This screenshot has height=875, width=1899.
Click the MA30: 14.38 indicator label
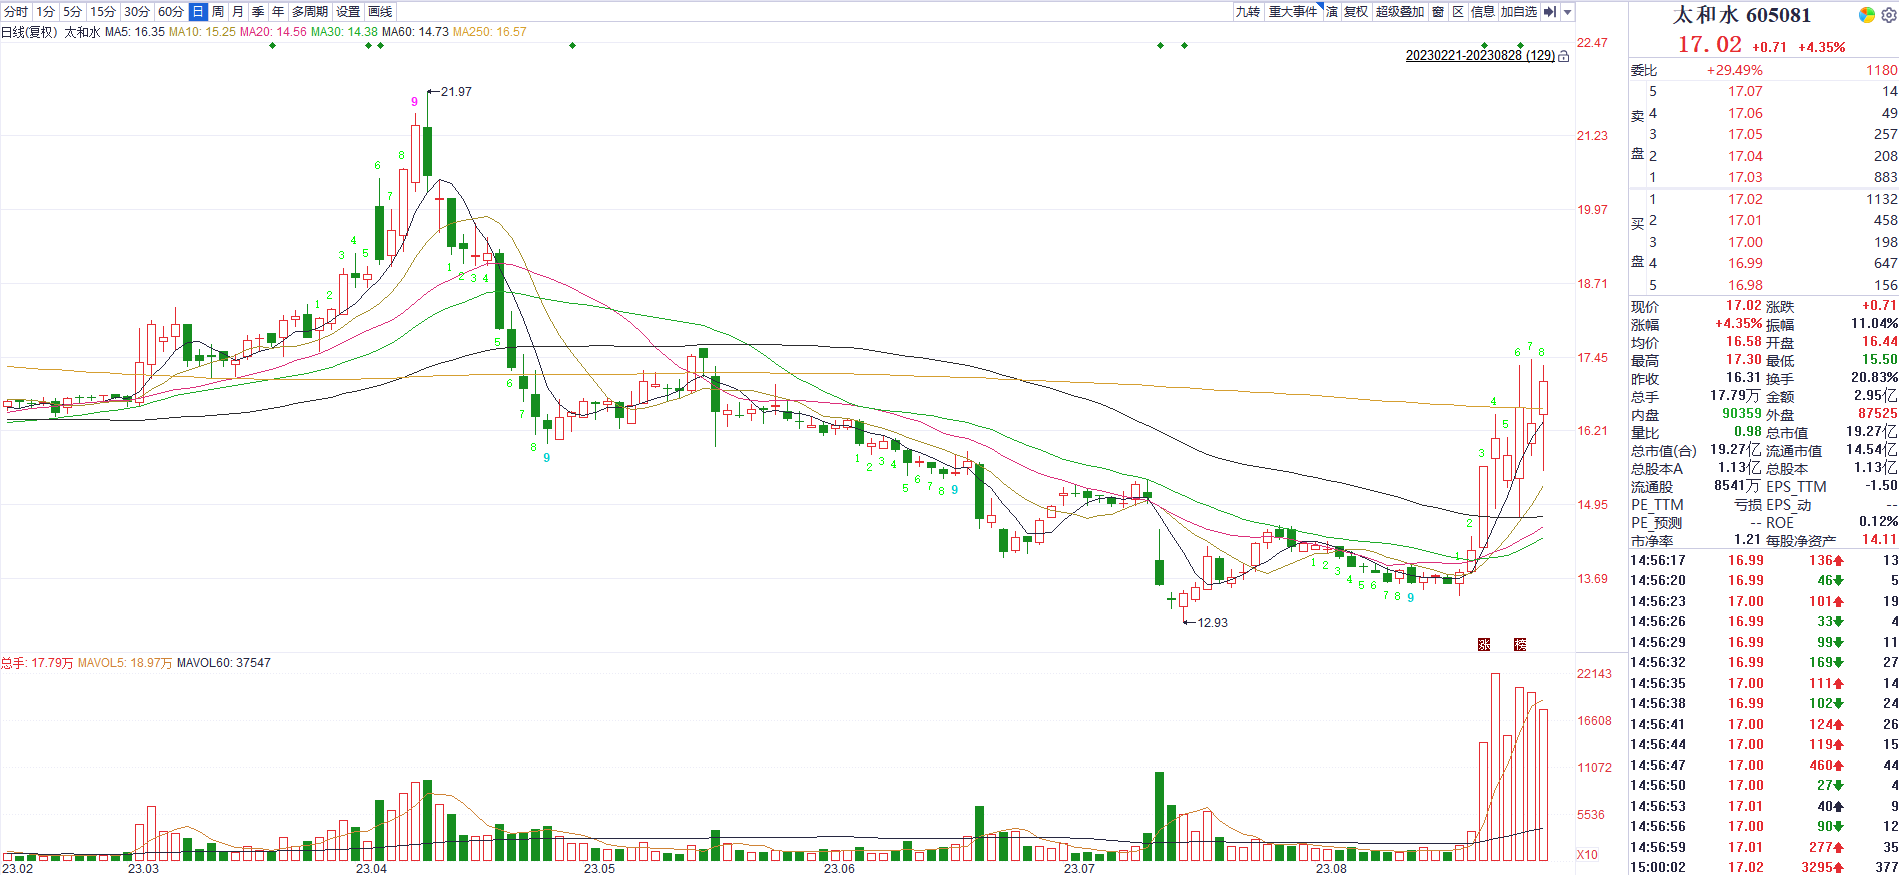point(344,32)
